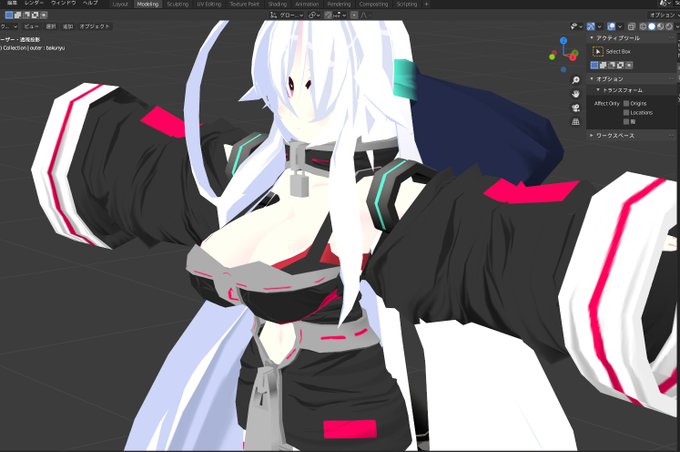Open the 追加 menu in viewport header
Viewport: 680px width, 452px height.
coord(68,26)
